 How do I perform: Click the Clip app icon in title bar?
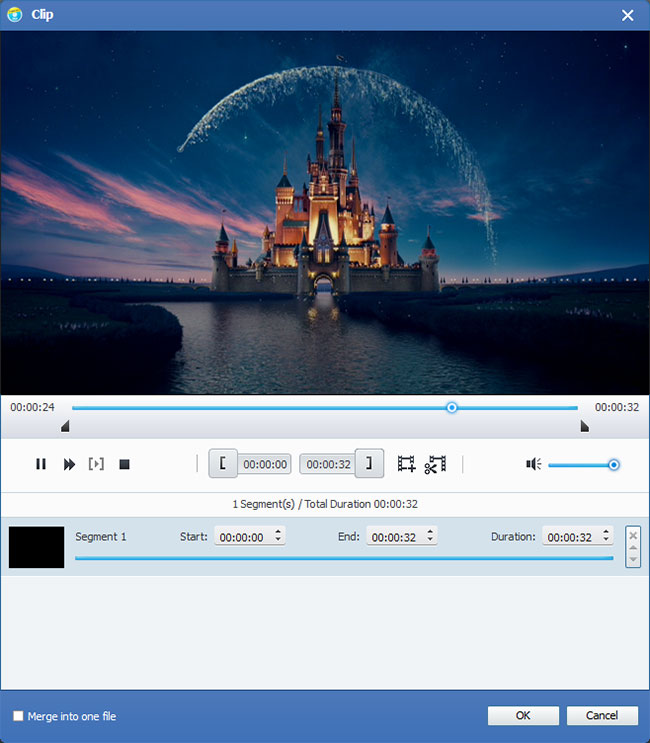coord(15,15)
